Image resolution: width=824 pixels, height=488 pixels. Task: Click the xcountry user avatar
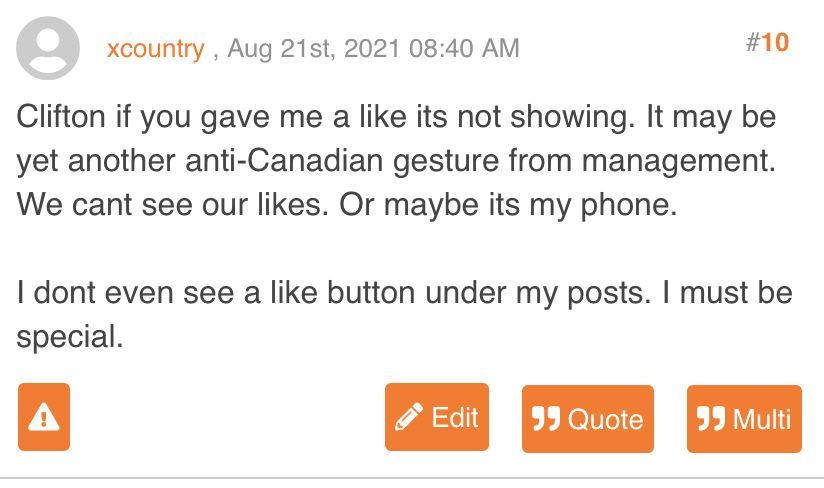tap(48, 48)
